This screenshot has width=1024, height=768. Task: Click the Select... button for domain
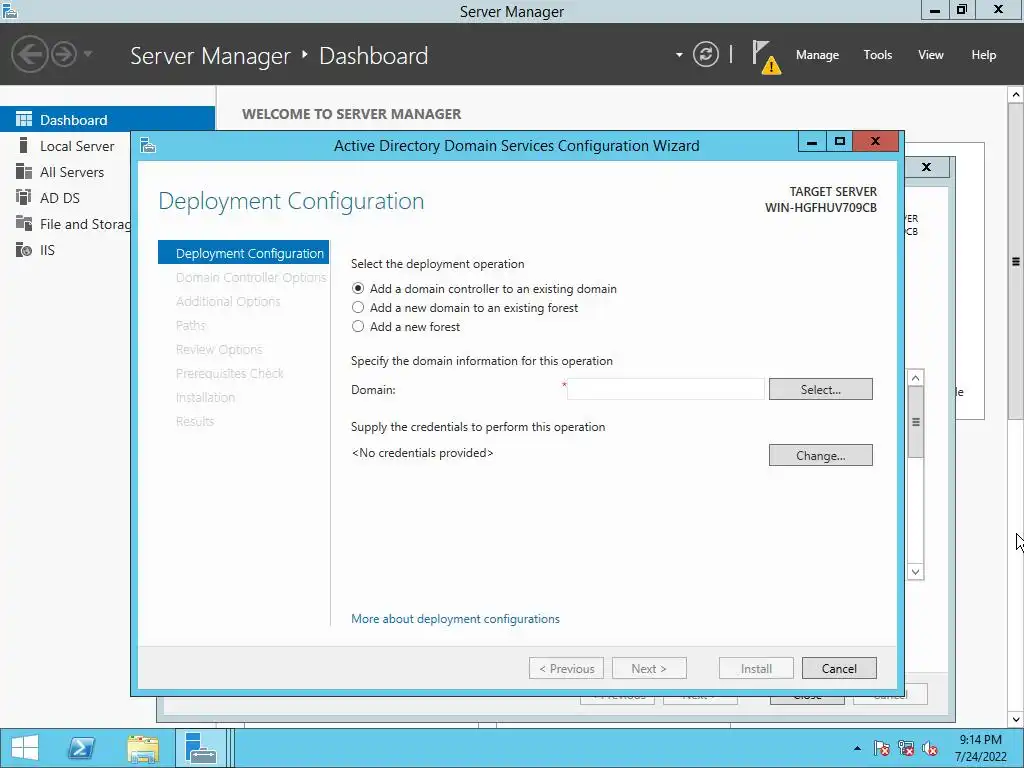[820, 389]
